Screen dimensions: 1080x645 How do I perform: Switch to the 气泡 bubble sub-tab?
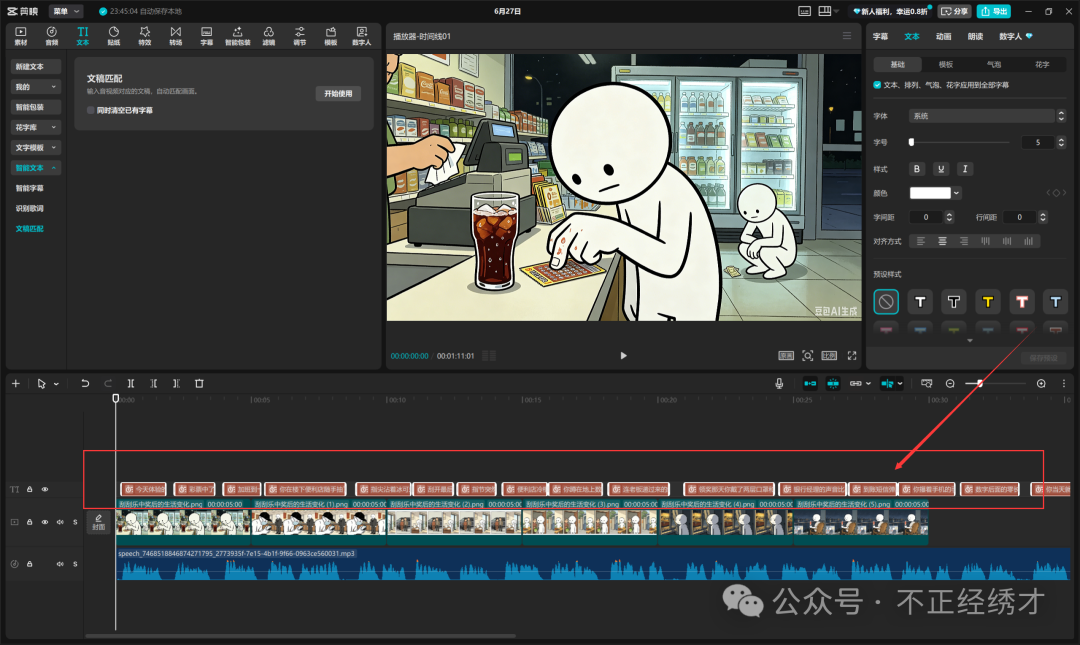[x=994, y=65]
